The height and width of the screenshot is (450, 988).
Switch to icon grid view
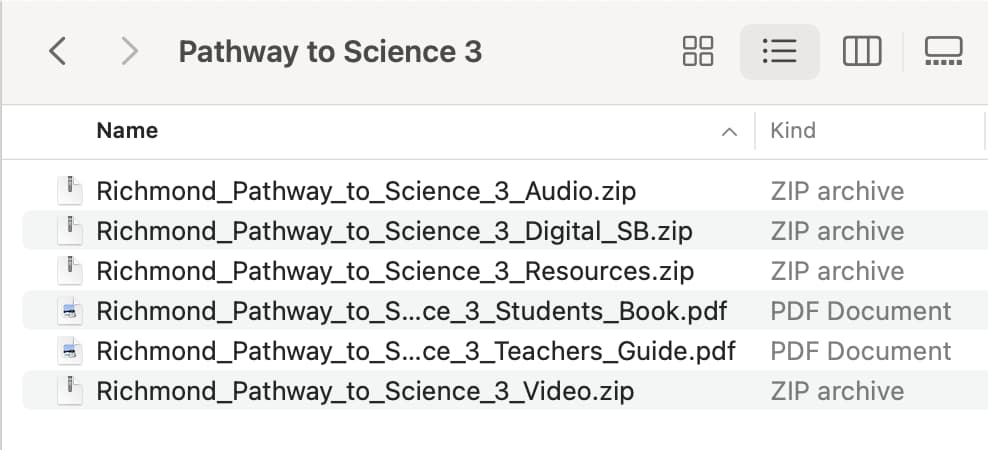coord(698,51)
